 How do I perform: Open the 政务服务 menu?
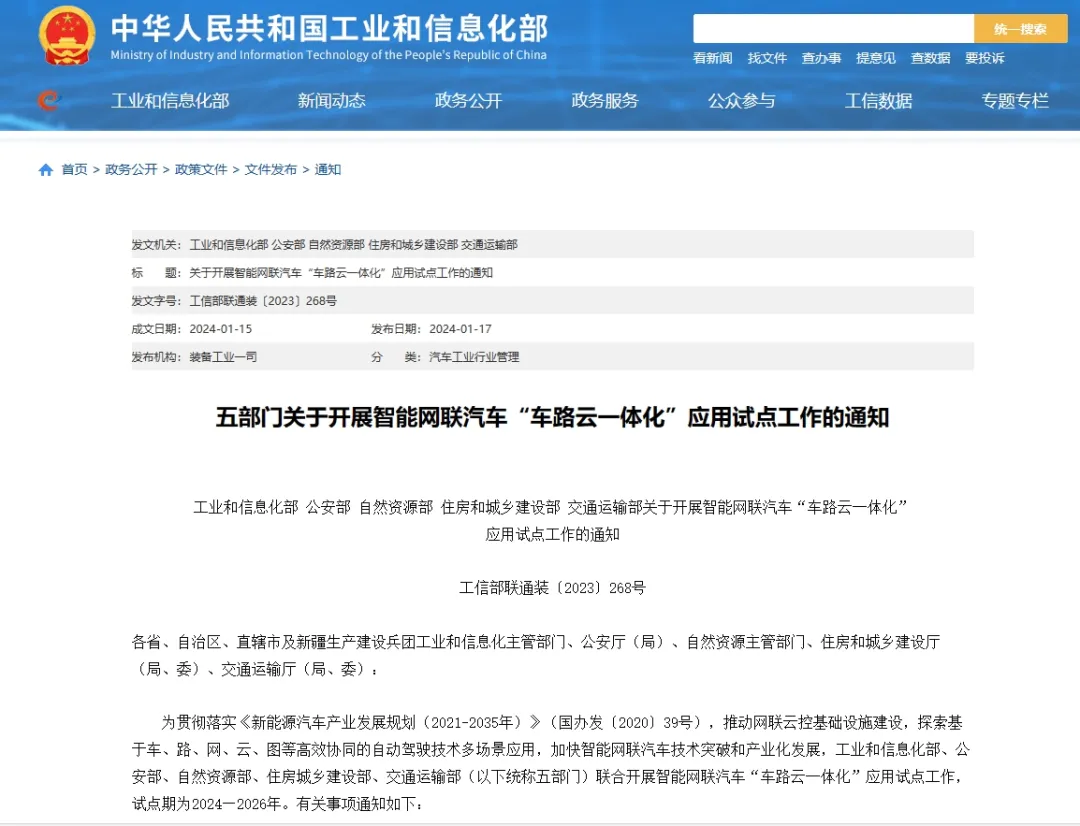(605, 101)
